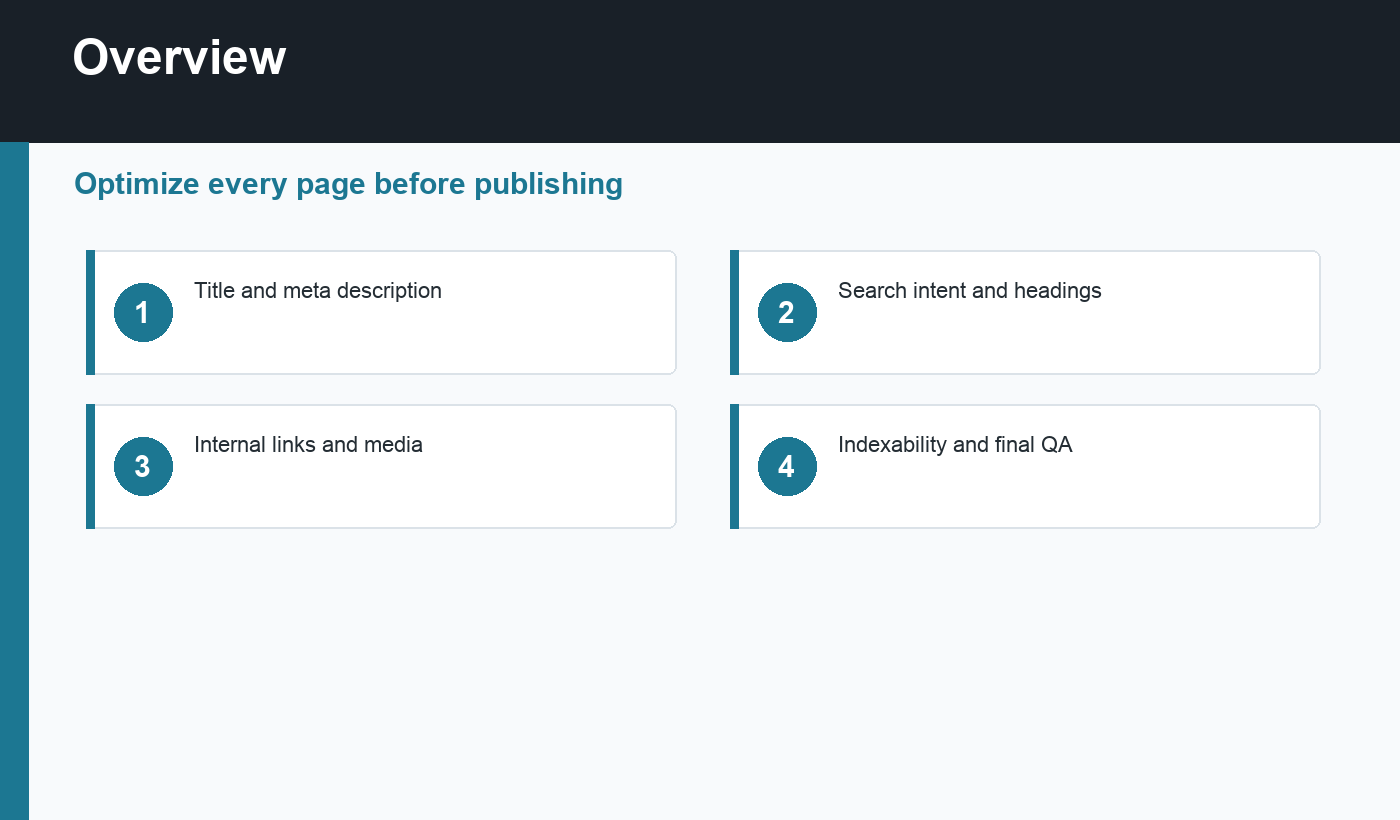
Task: Click the number 2 circle badge
Action: coord(787,312)
